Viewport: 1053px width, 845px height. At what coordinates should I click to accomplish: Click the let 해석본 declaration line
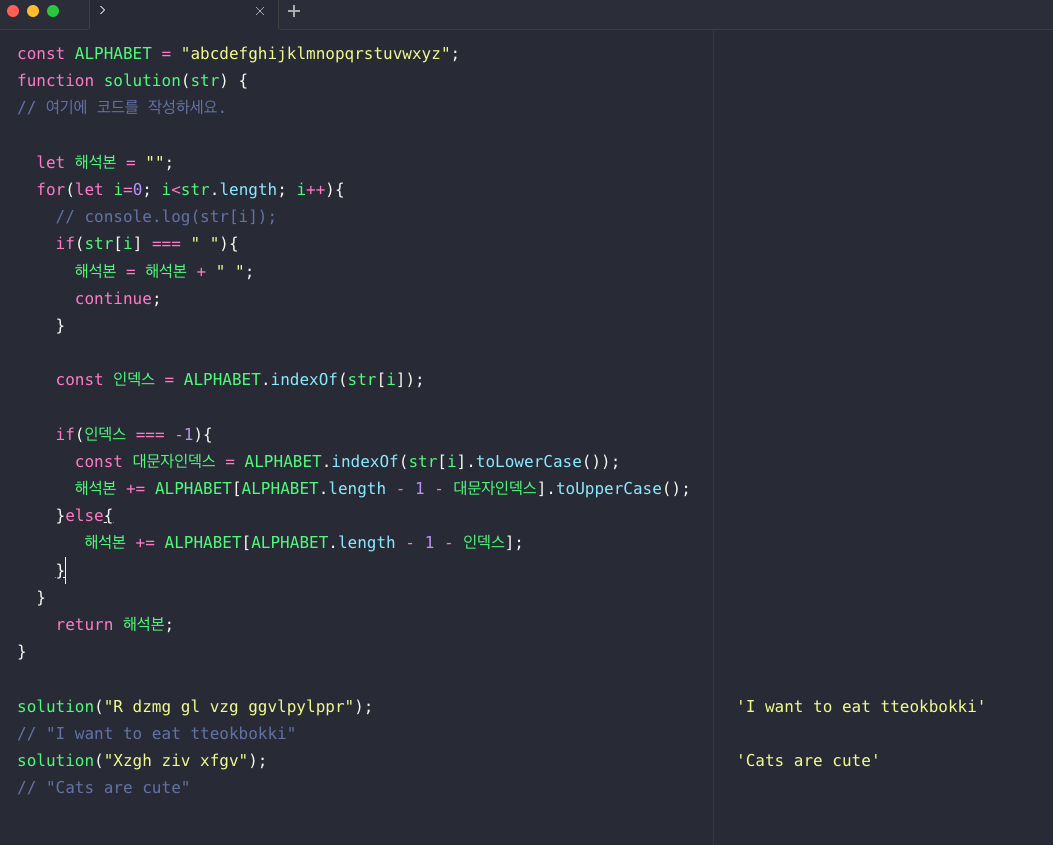coord(105,163)
